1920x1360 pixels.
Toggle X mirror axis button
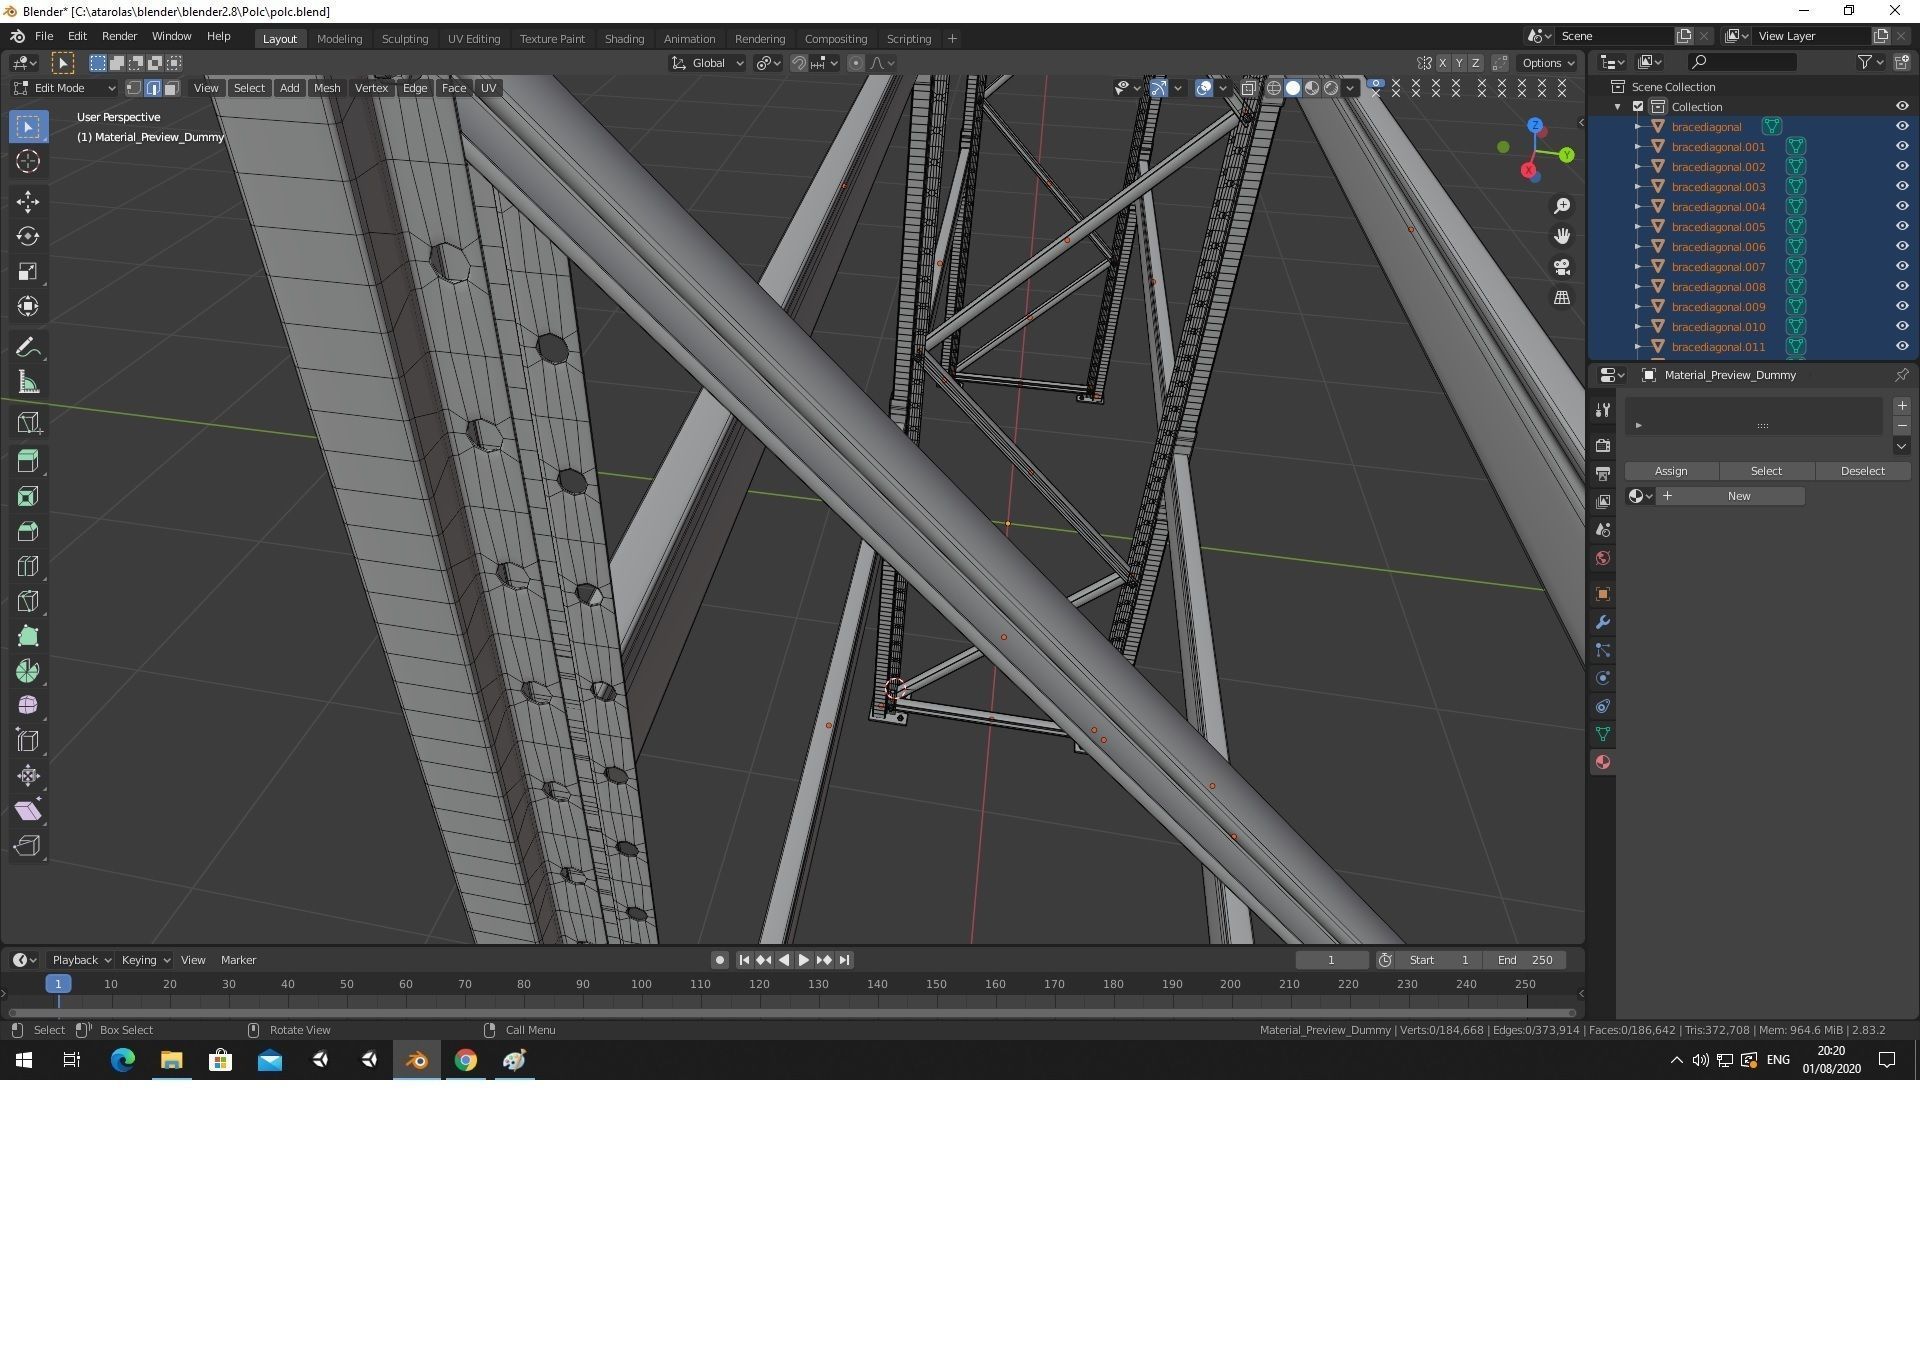[x=1442, y=63]
